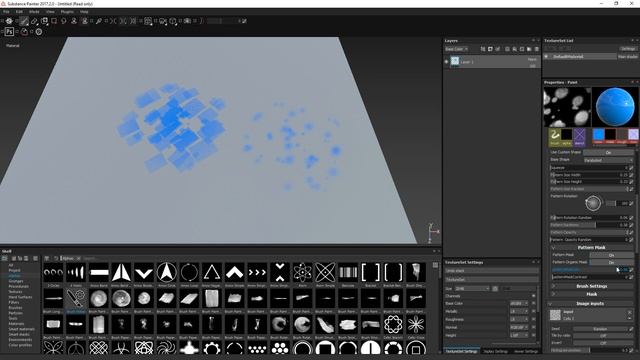Screen dimensions: 640x360
Task: Toggle Use Custom Shape On button
Action: click(608, 152)
